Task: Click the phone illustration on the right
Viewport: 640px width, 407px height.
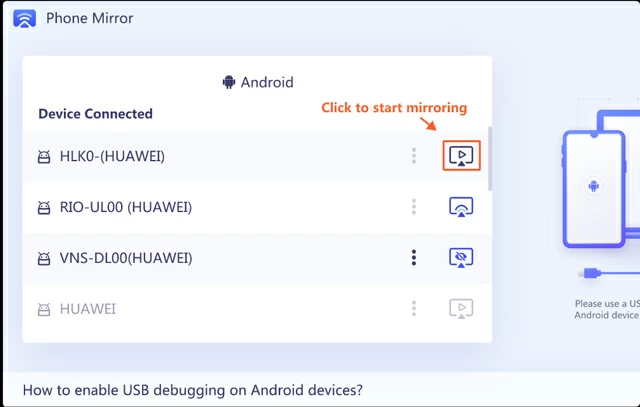Action: pos(593,187)
